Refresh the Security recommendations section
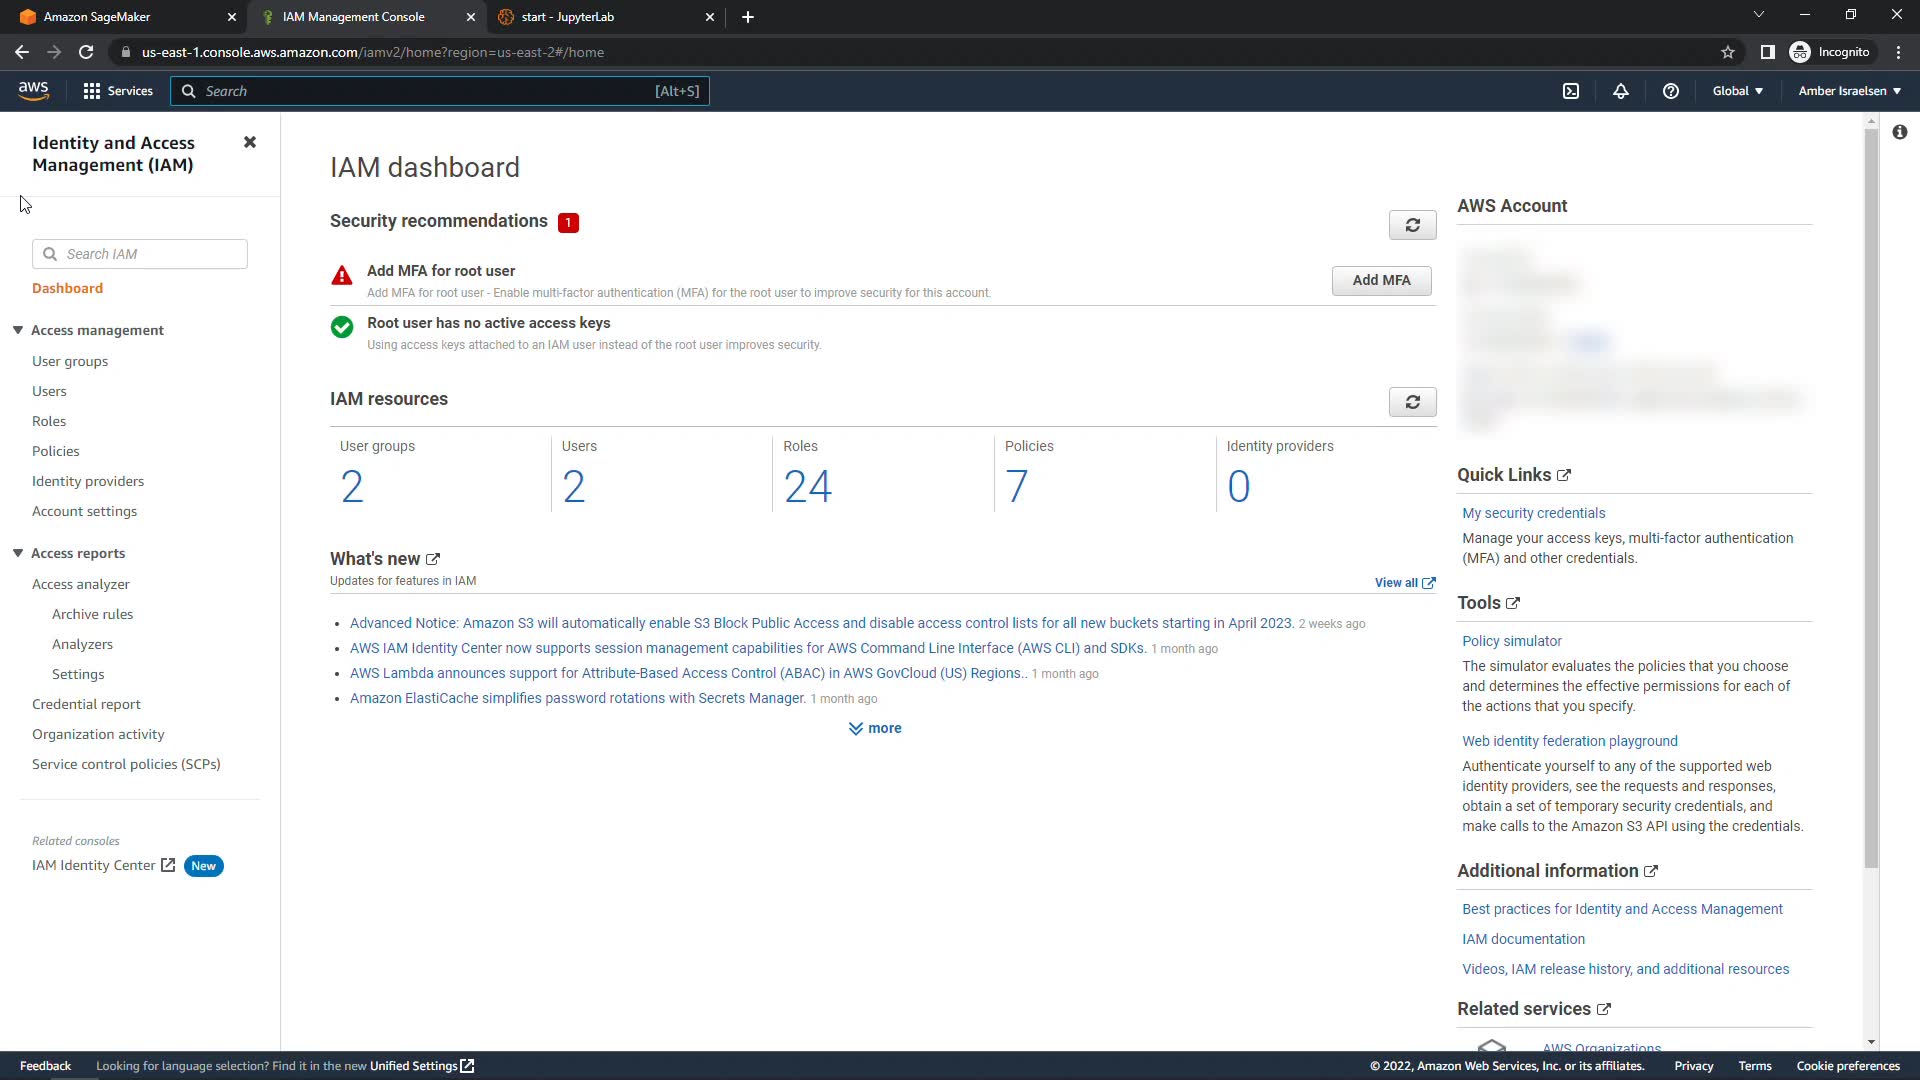The height and width of the screenshot is (1080, 1920). pyautogui.click(x=1412, y=225)
